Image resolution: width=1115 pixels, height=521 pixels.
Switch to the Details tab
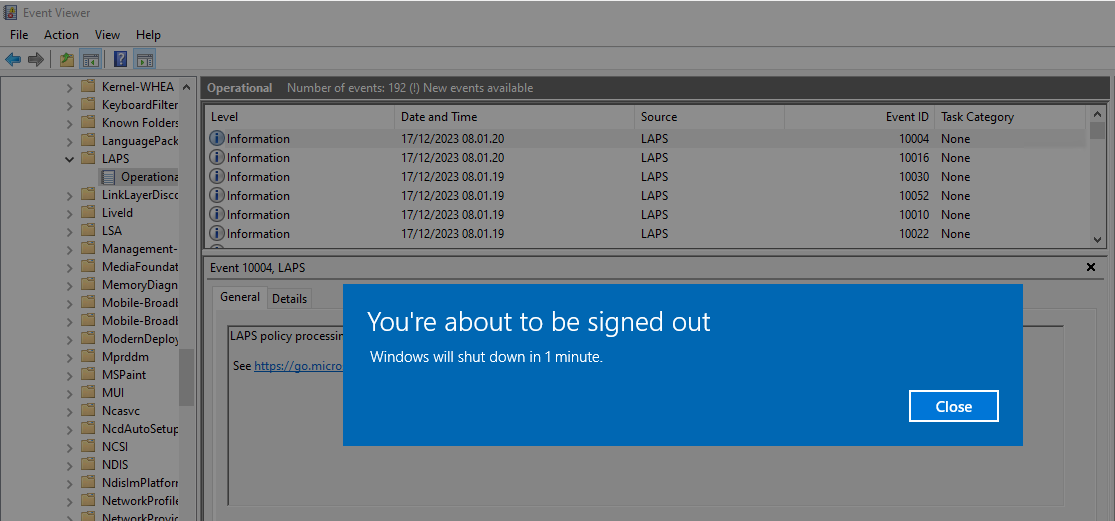[289, 299]
